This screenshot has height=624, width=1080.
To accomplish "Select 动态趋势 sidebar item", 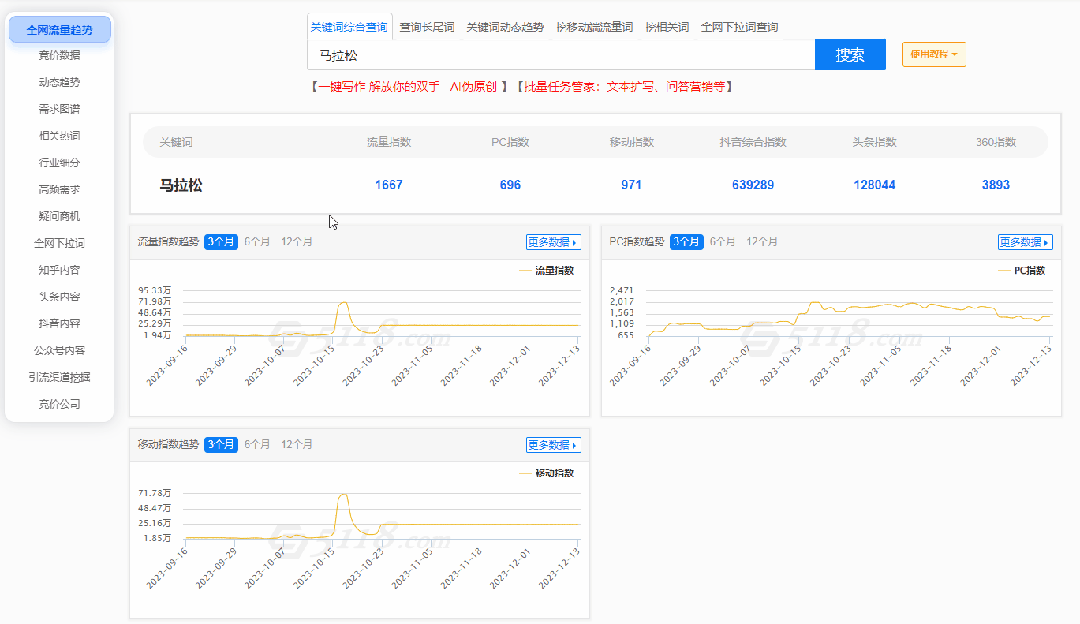I will pos(59,82).
